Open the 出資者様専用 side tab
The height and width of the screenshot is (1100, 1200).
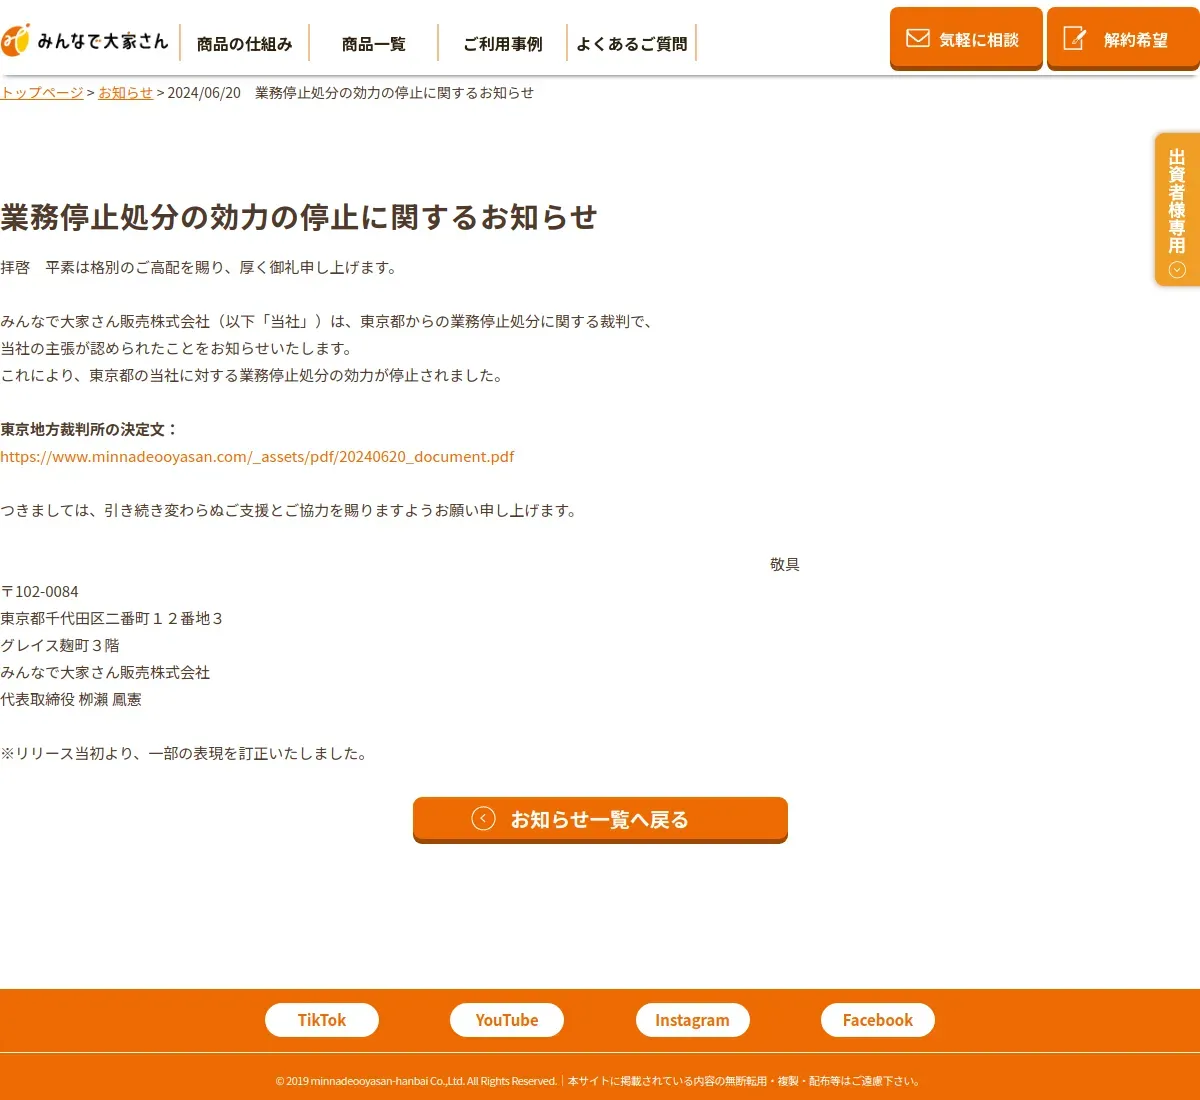pos(1177,210)
